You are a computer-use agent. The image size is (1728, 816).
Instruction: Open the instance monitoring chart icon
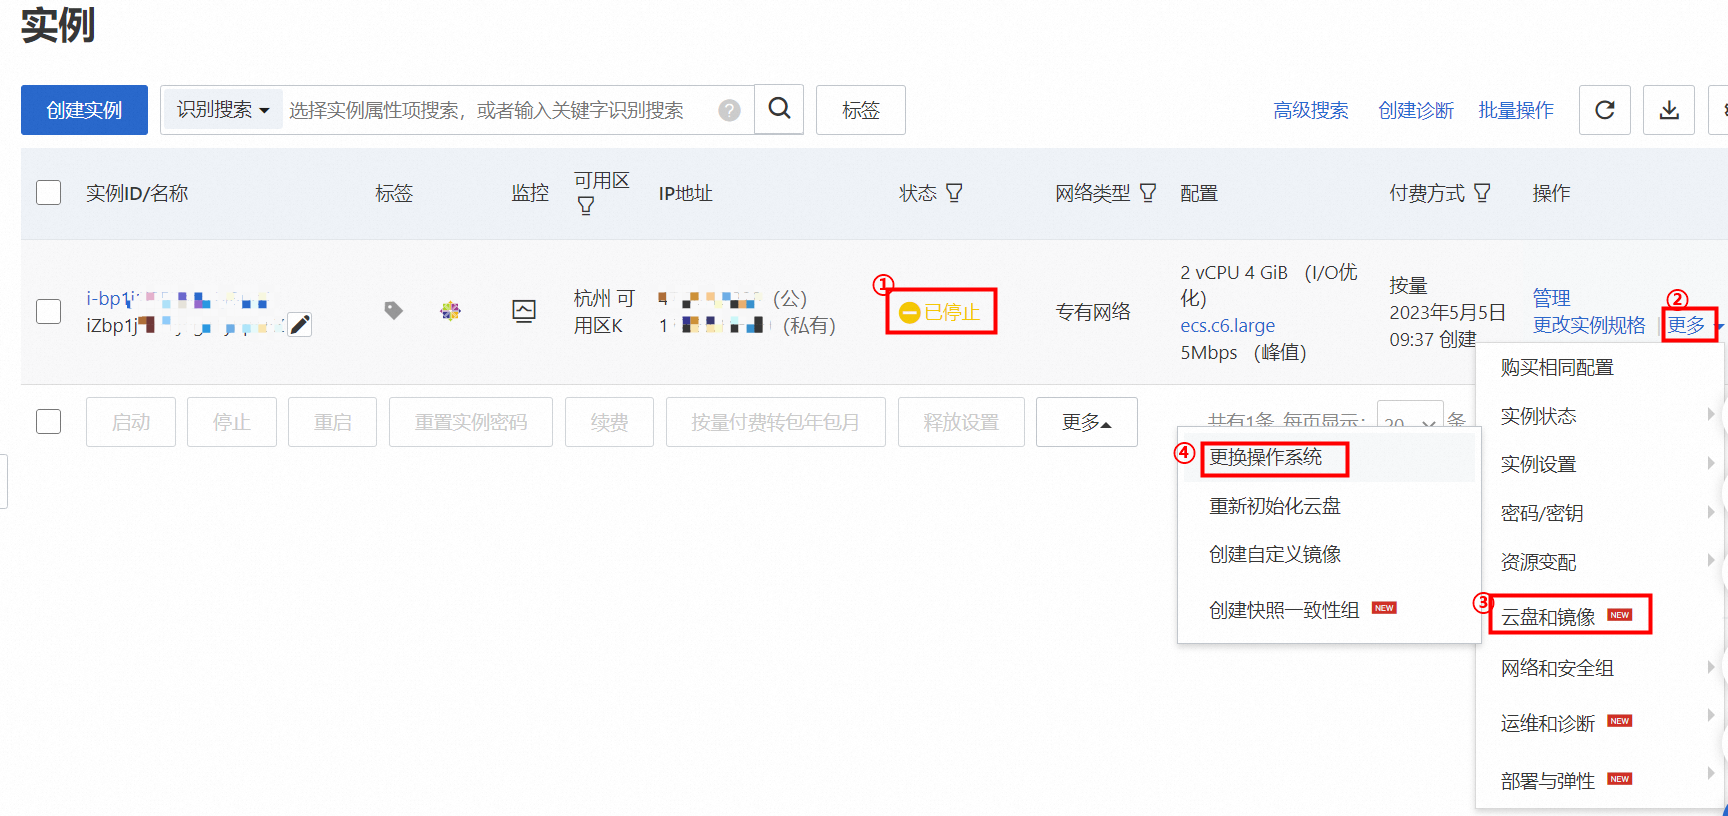pyautogui.click(x=523, y=311)
